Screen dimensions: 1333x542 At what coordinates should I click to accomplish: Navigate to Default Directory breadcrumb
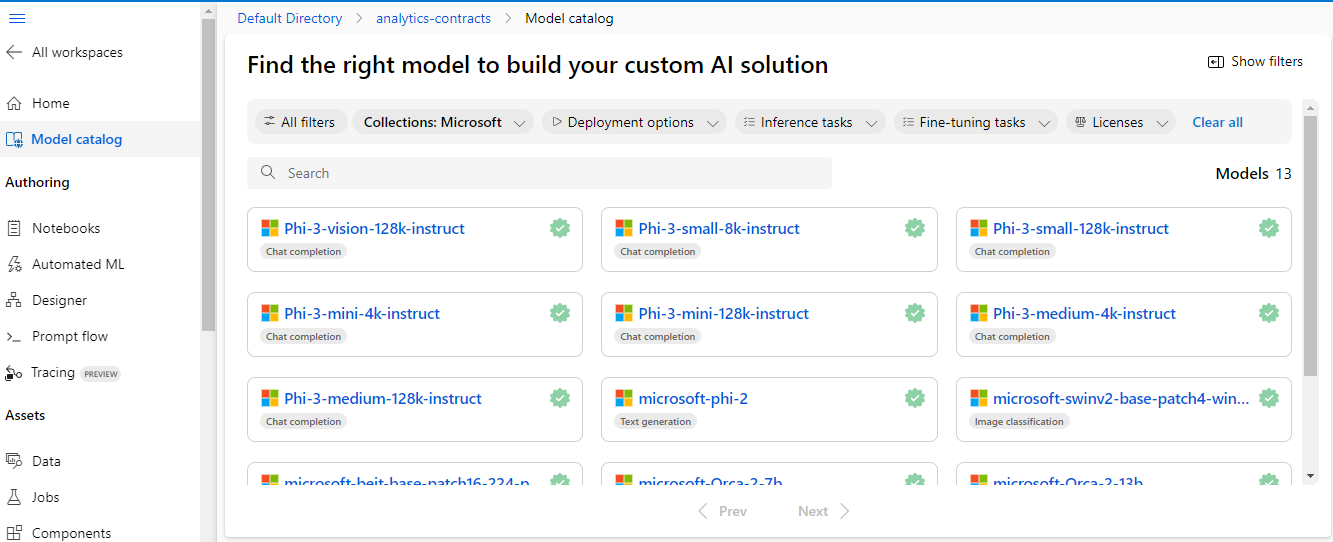(289, 18)
